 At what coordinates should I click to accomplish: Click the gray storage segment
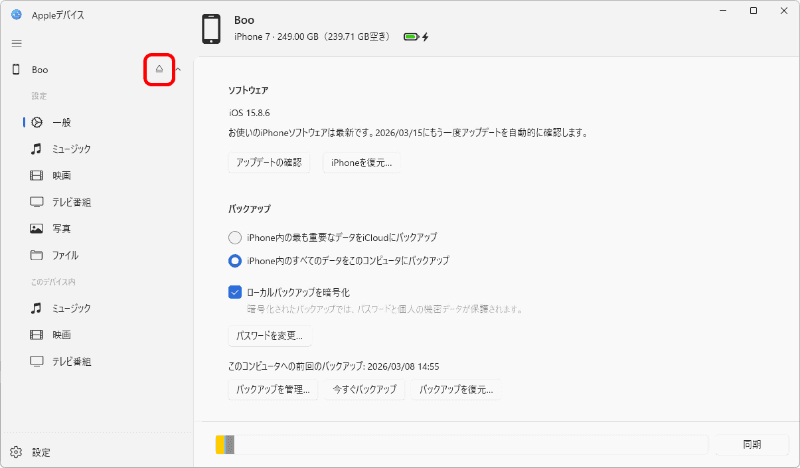click(230, 445)
